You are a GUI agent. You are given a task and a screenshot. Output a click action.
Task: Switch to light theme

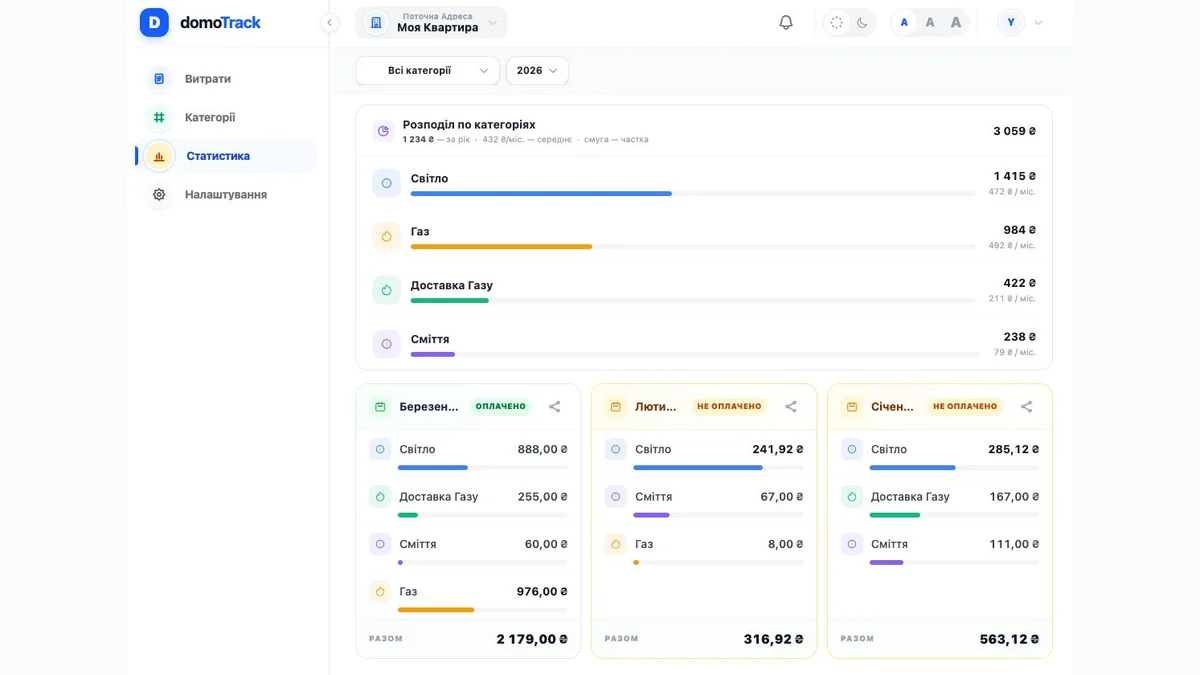tap(837, 22)
